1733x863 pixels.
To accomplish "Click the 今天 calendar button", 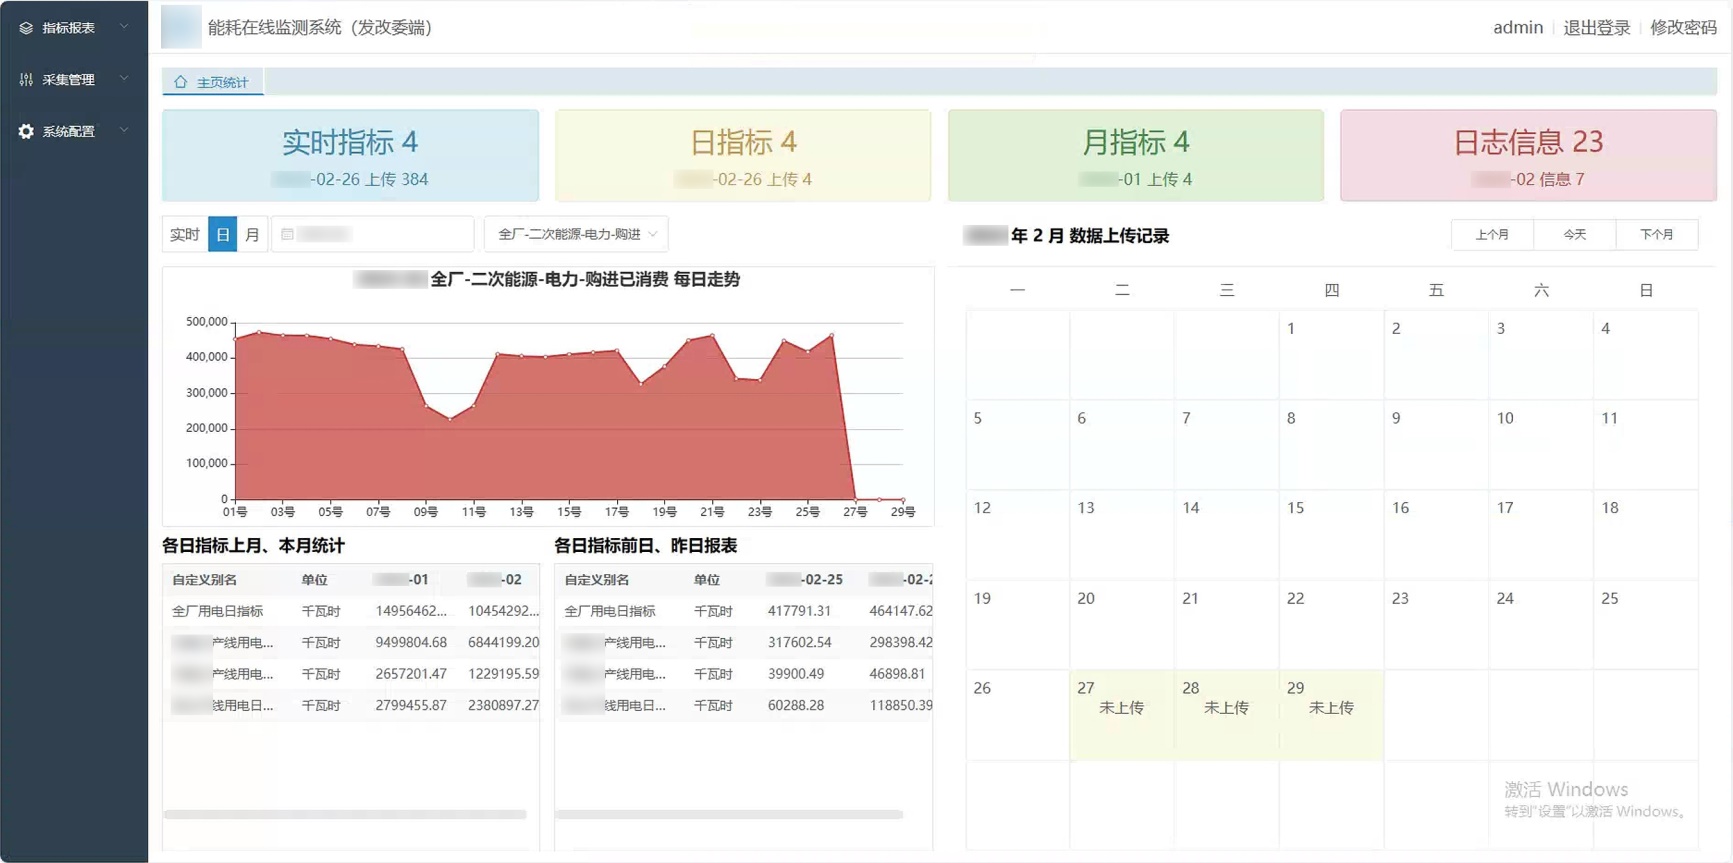I will point(1575,234).
